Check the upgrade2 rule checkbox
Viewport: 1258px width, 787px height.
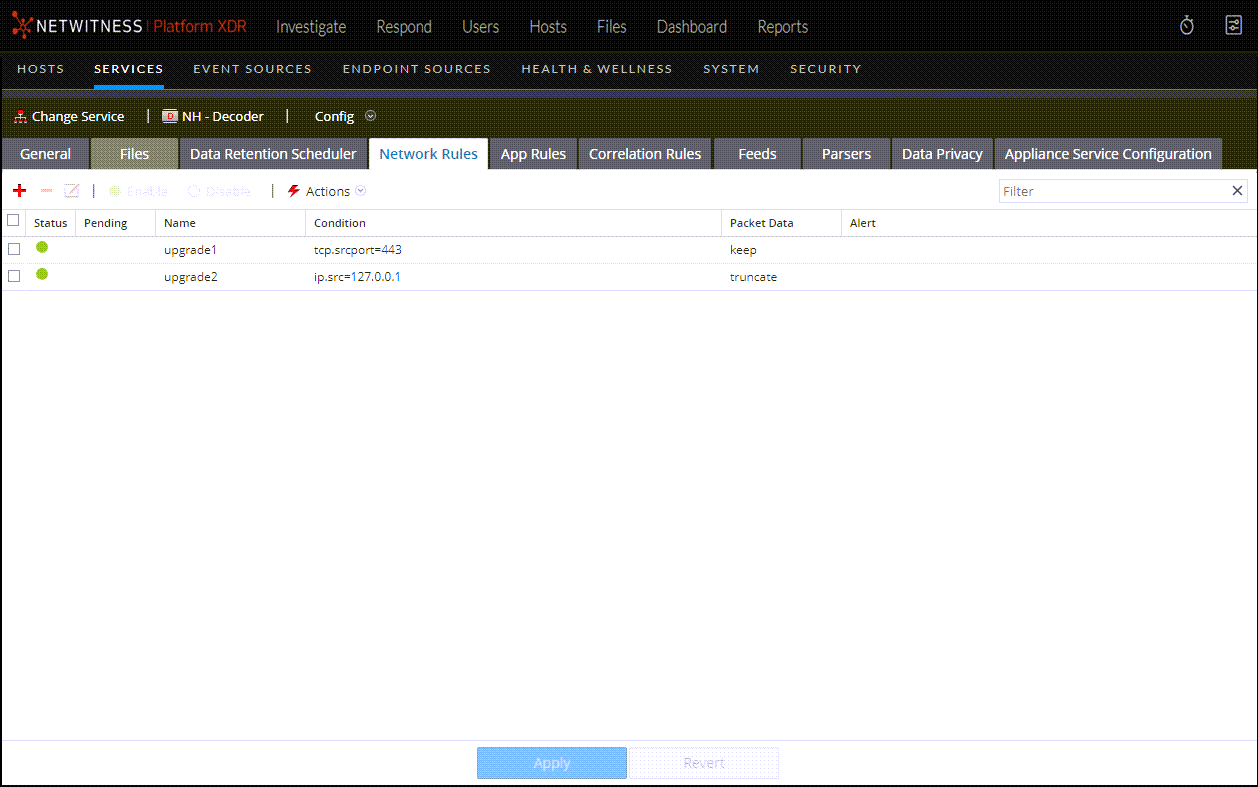click(x=14, y=277)
